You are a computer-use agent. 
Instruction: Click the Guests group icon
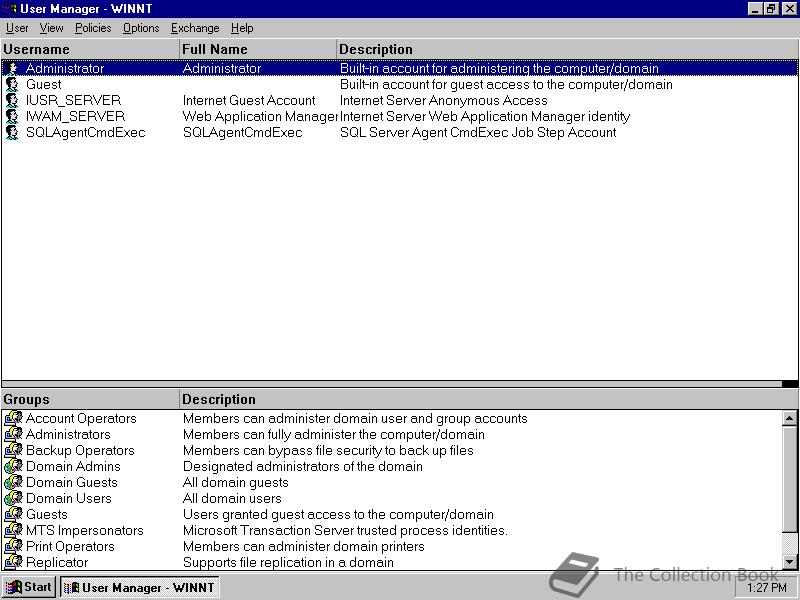click(13, 514)
